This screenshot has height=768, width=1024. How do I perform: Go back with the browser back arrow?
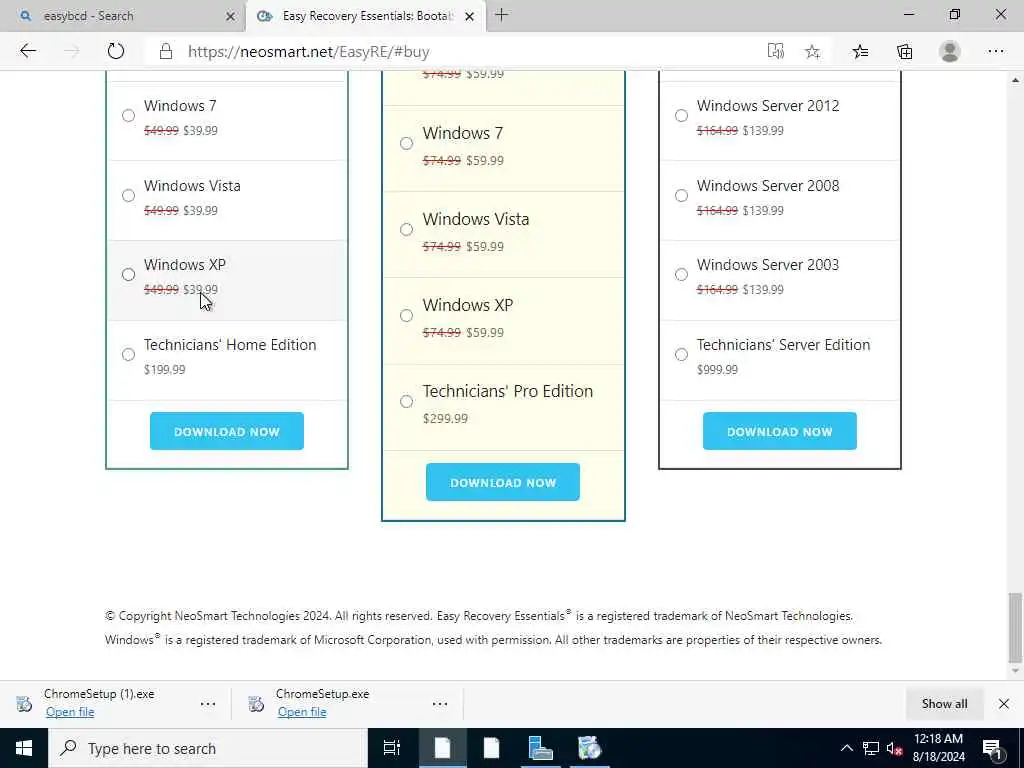(28, 51)
